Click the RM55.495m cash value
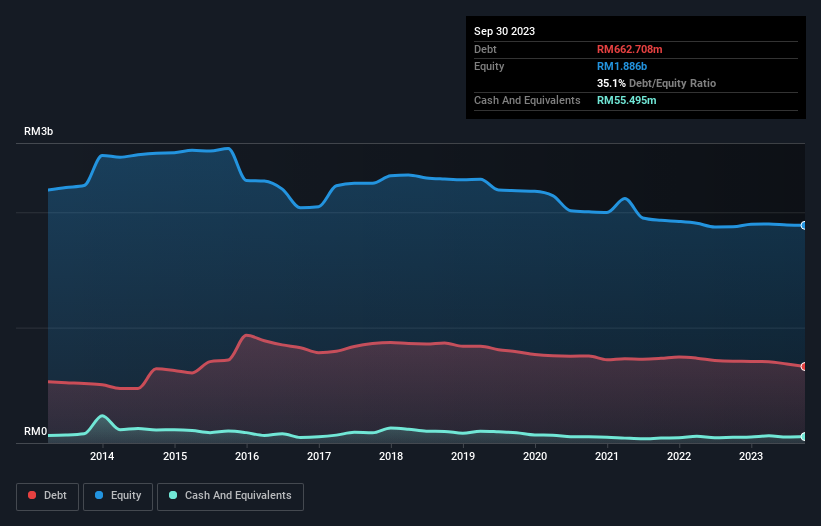Viewport: 821px width, 526px height. click(626, 100)
